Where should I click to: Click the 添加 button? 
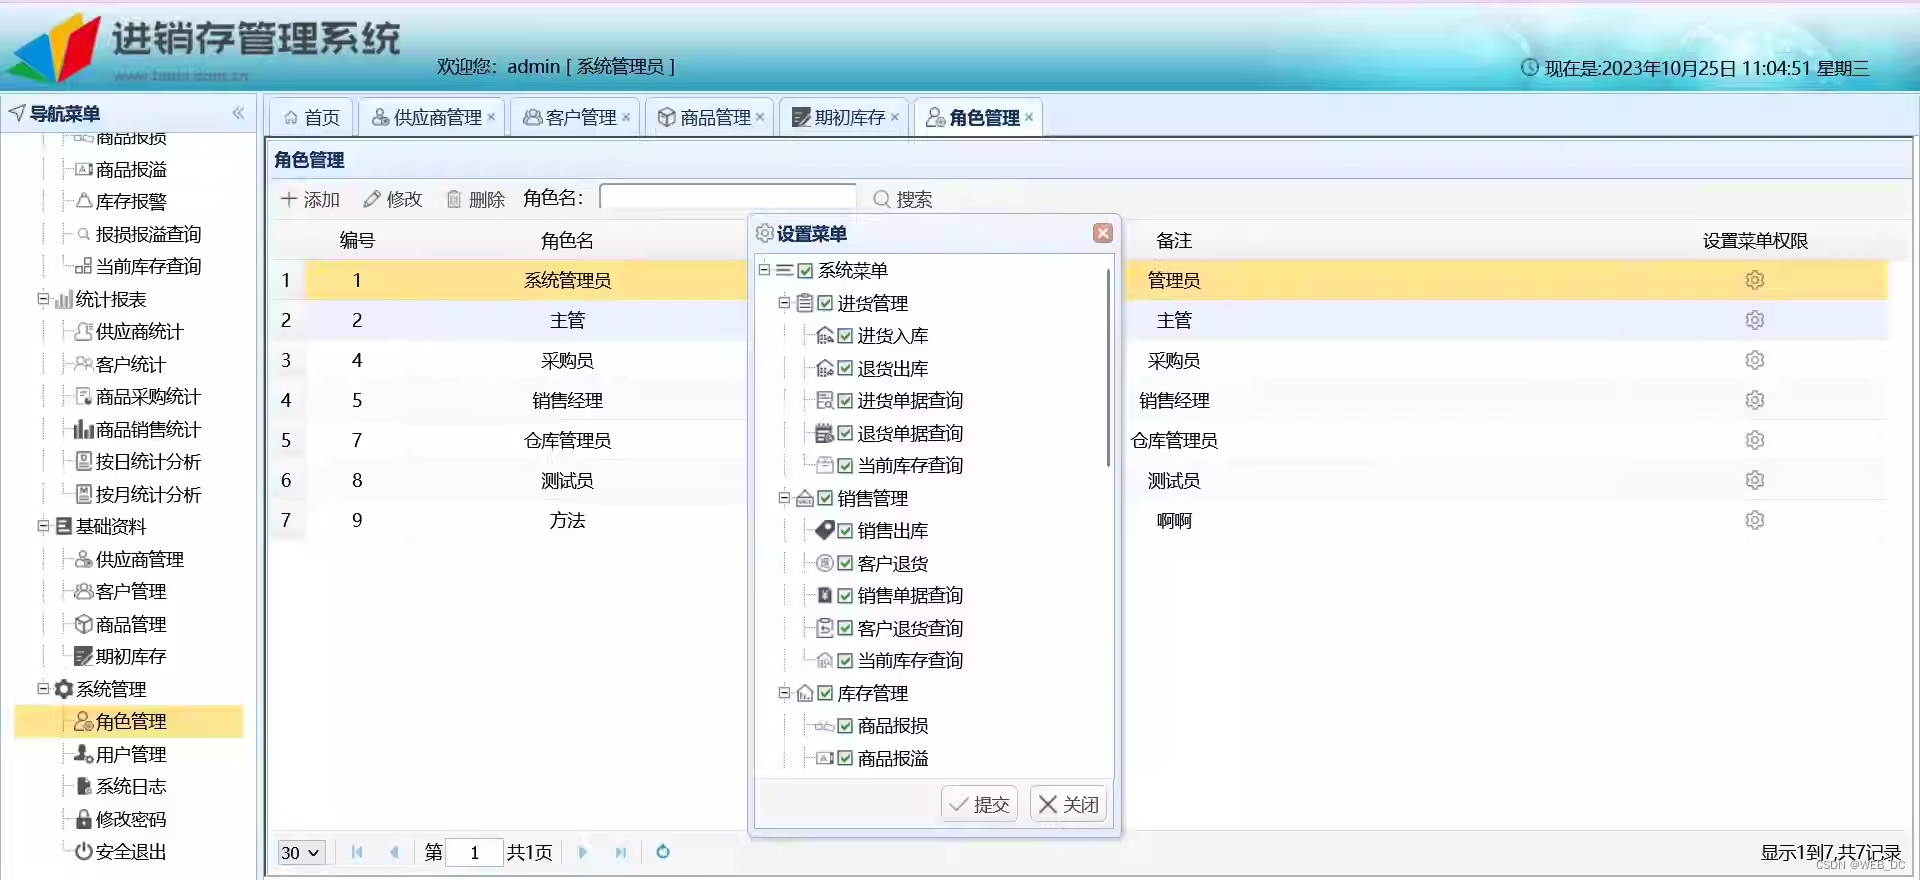311,199
